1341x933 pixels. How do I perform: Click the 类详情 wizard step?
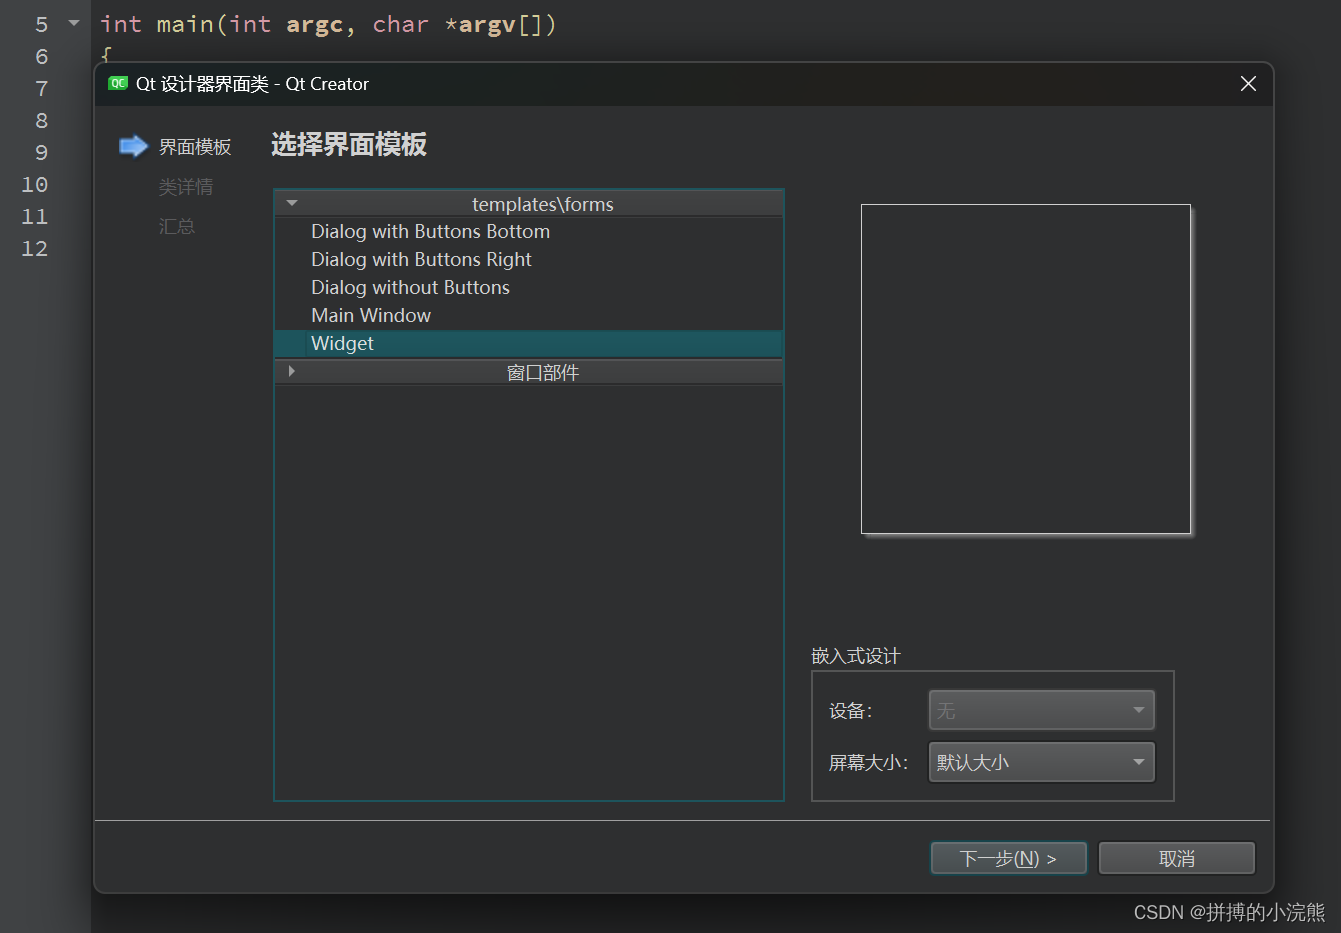(x=186, y=187)
